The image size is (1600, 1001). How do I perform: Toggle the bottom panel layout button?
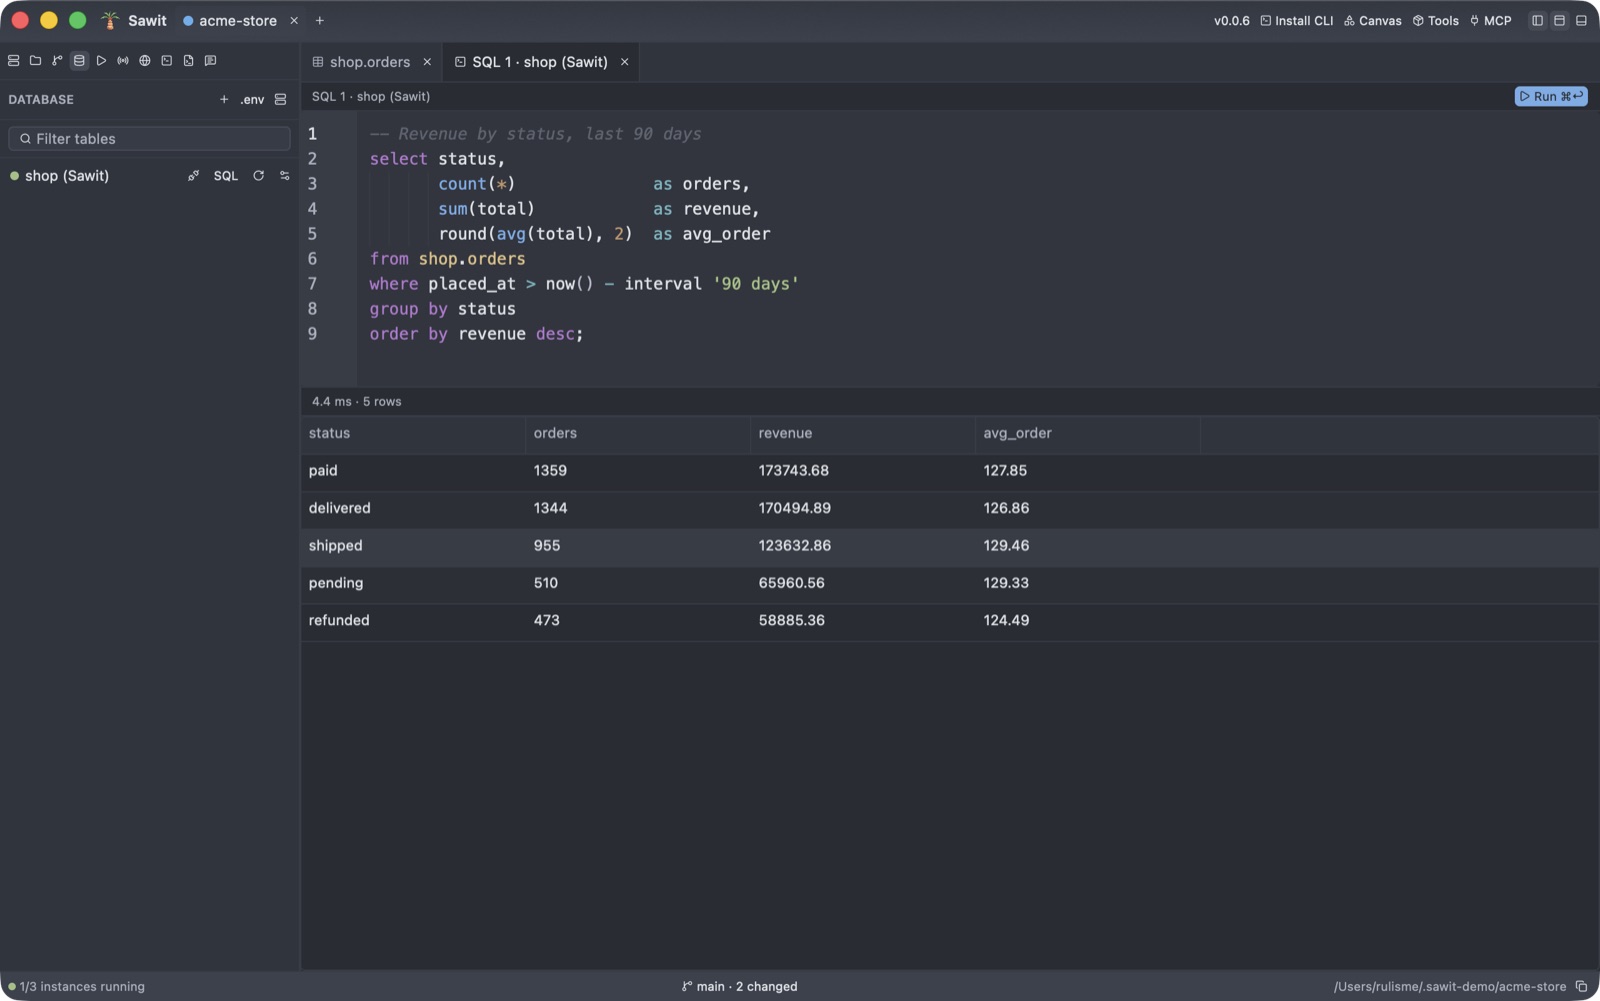tap(1581, 21)
